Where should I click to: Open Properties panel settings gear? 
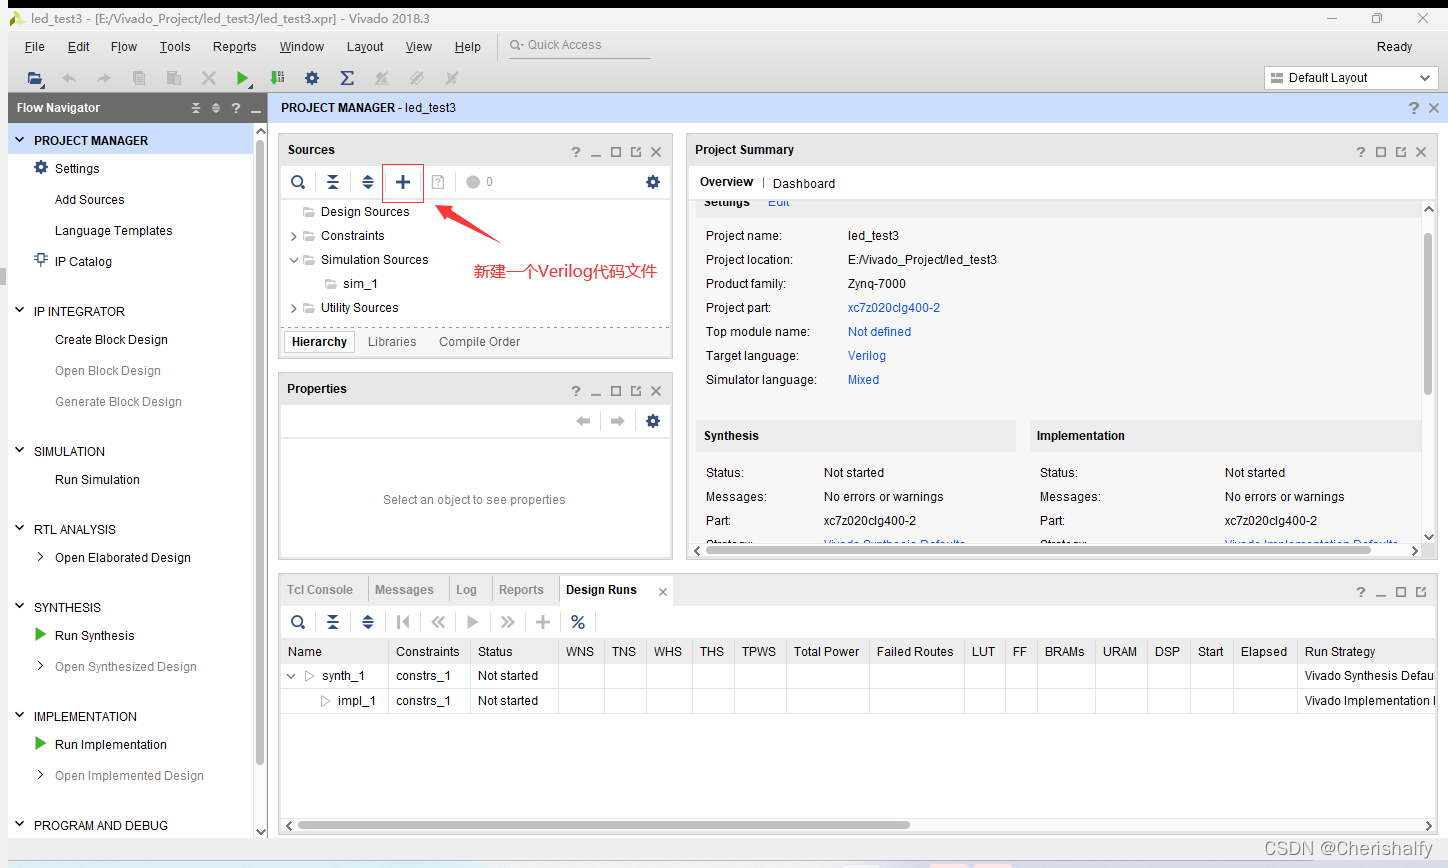click(x=653, y=421)
